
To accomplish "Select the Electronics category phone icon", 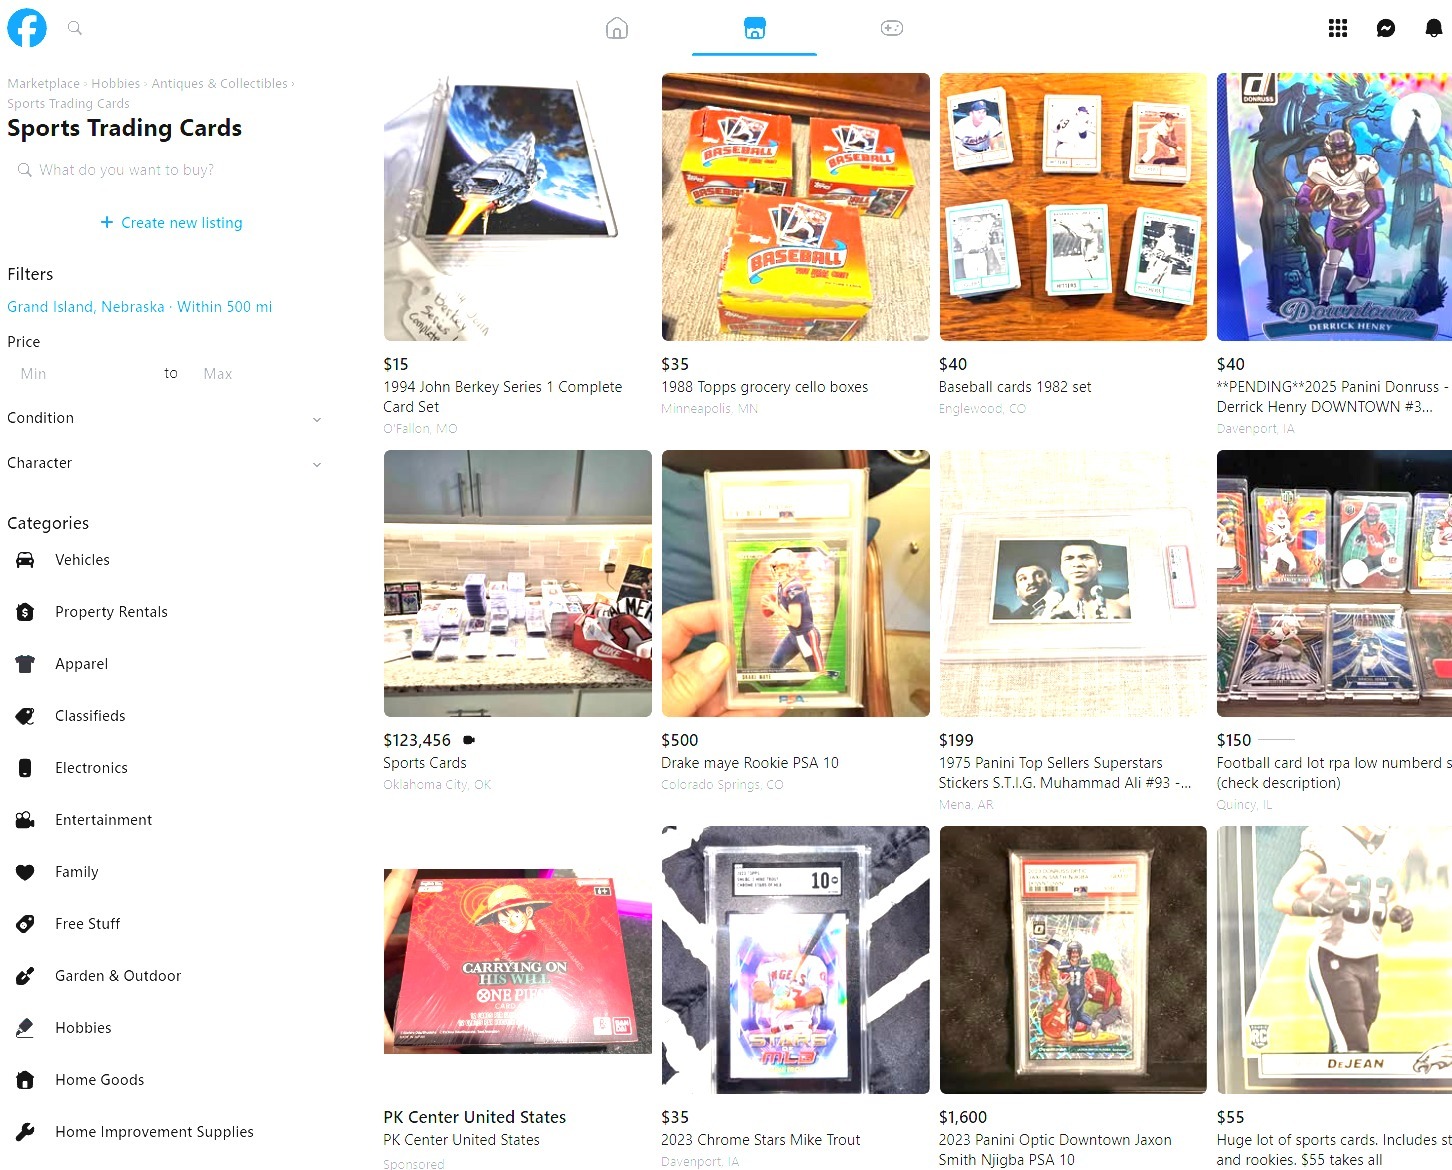I will (x=26, y=768).
